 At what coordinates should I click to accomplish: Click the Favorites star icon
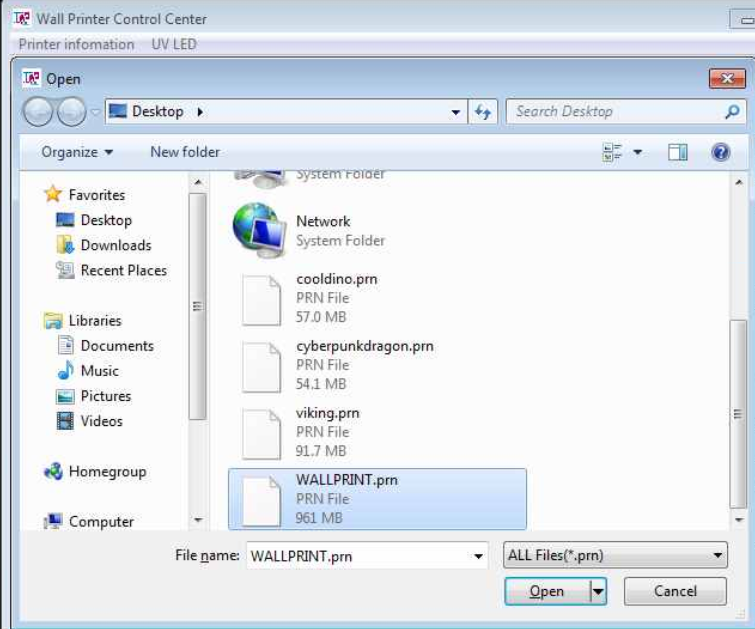[53, 195]
